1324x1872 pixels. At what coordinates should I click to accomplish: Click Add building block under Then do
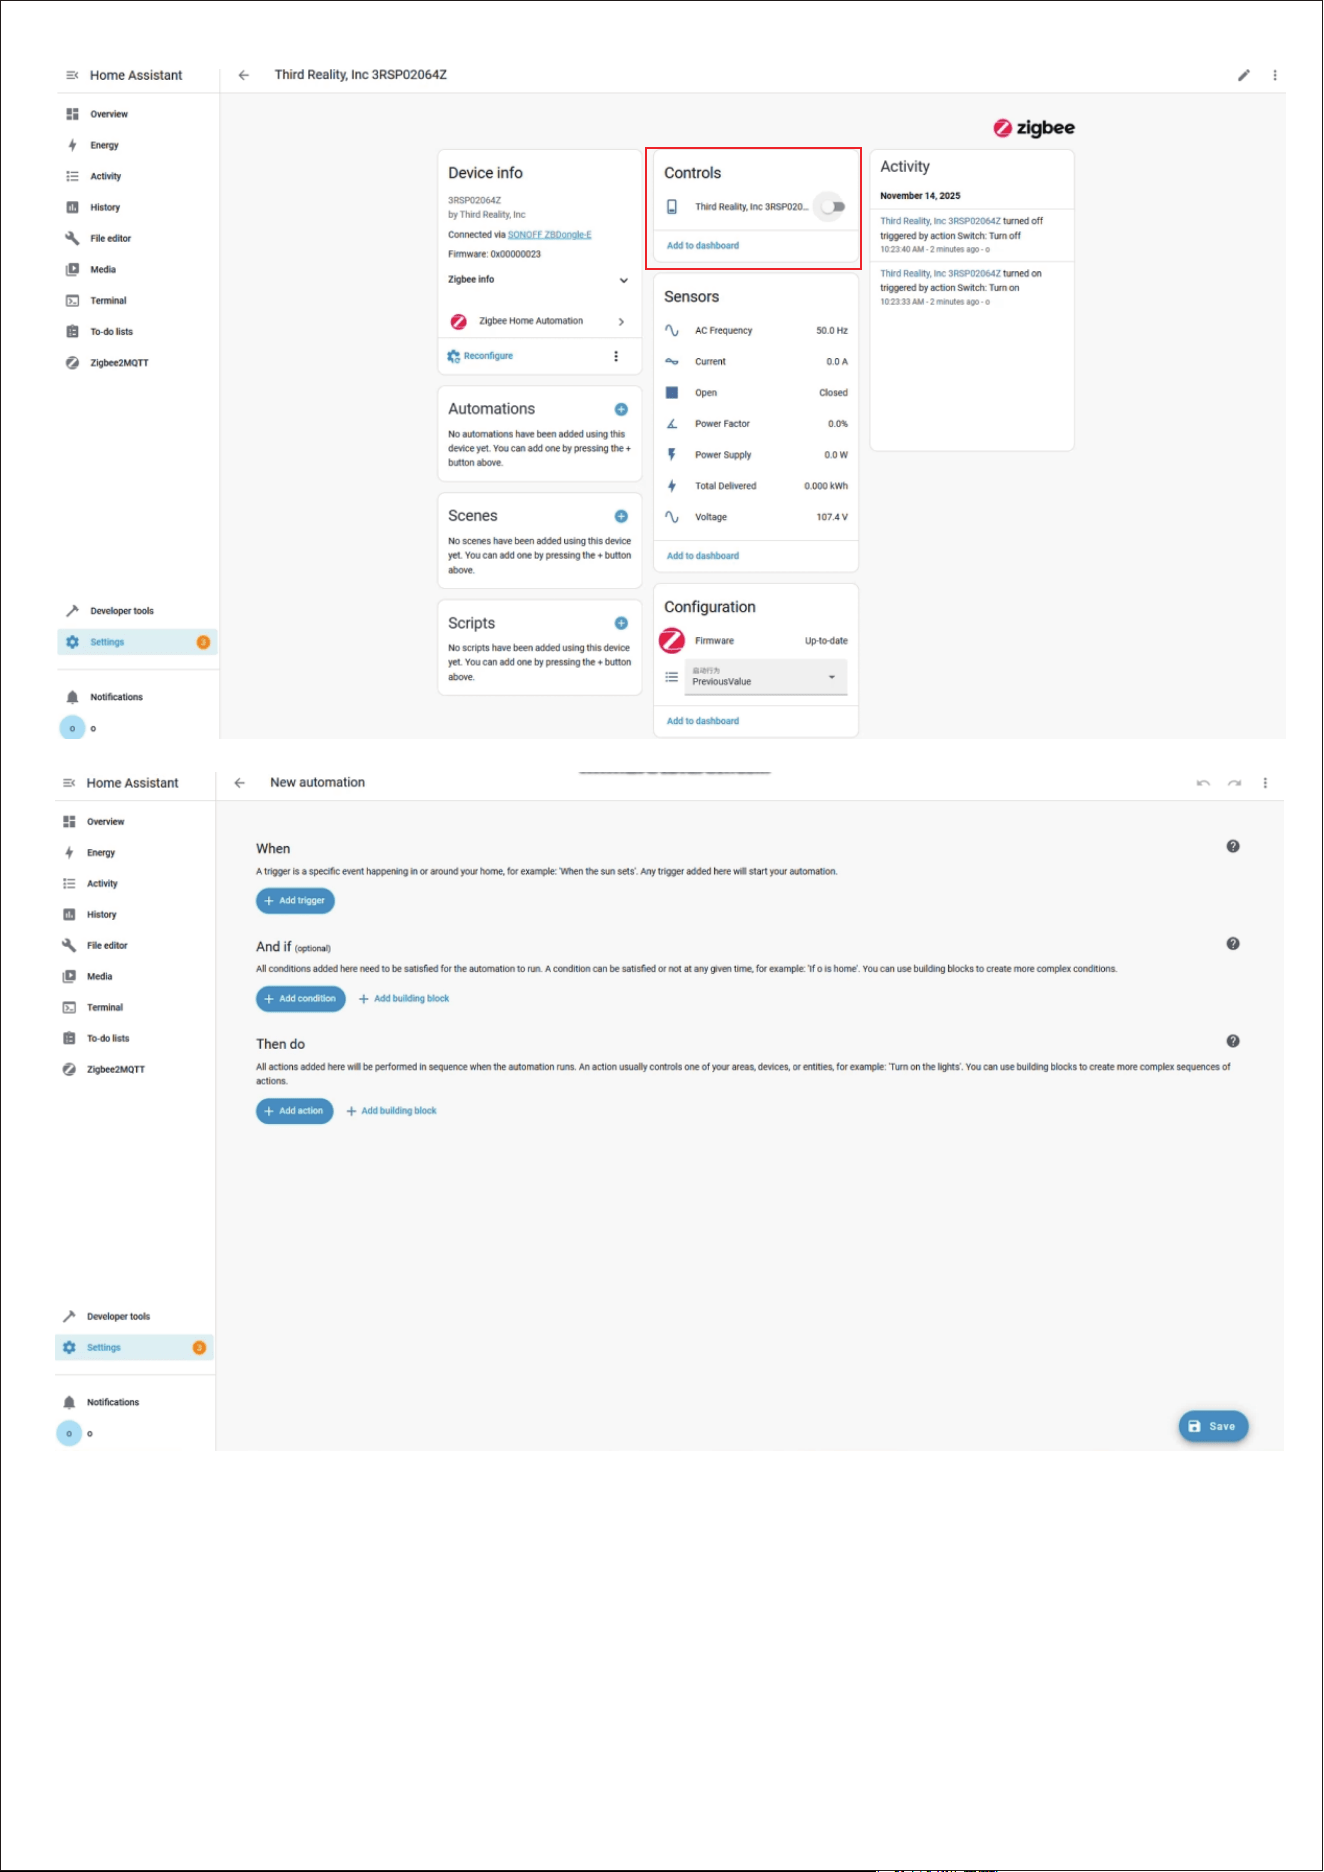(x=391, y=1111)
